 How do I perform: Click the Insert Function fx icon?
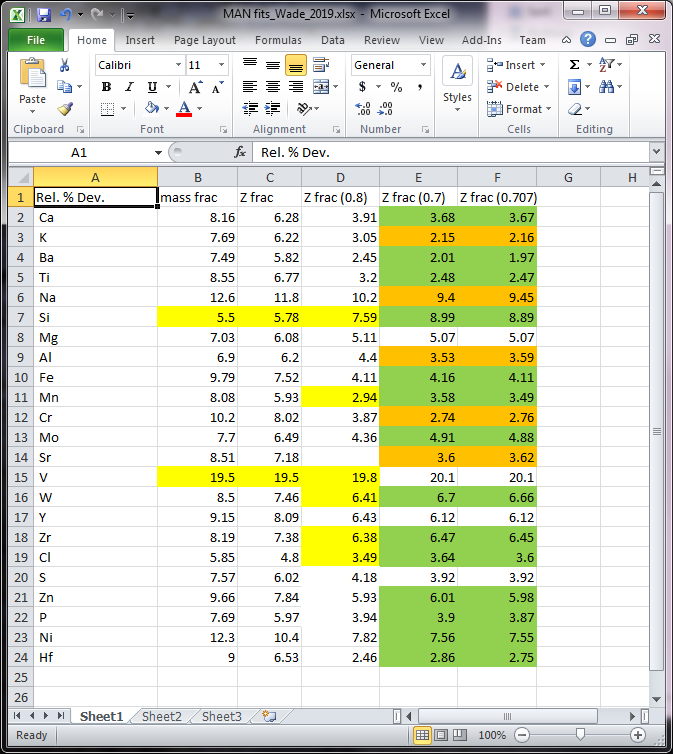coord(240,152)
